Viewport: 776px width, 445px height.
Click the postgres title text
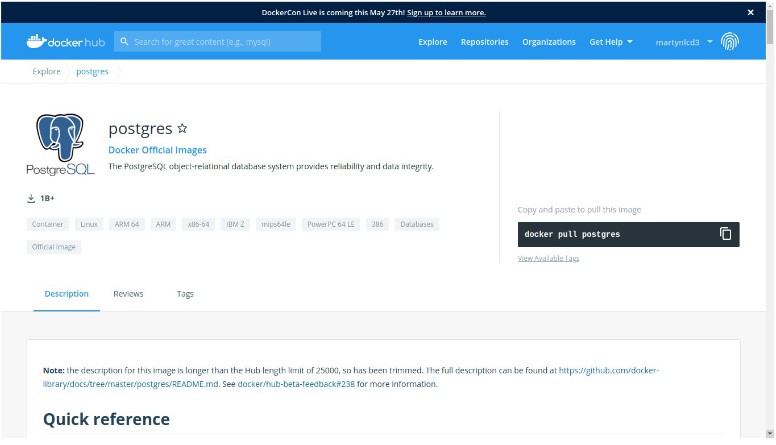(140, 129)
